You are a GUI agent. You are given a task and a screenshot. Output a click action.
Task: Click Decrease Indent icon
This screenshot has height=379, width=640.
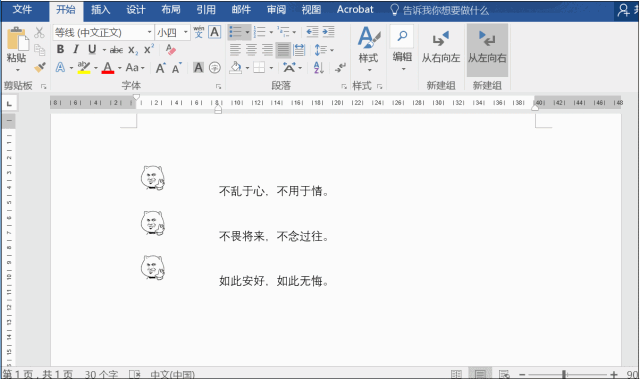[x=312, y=32]
